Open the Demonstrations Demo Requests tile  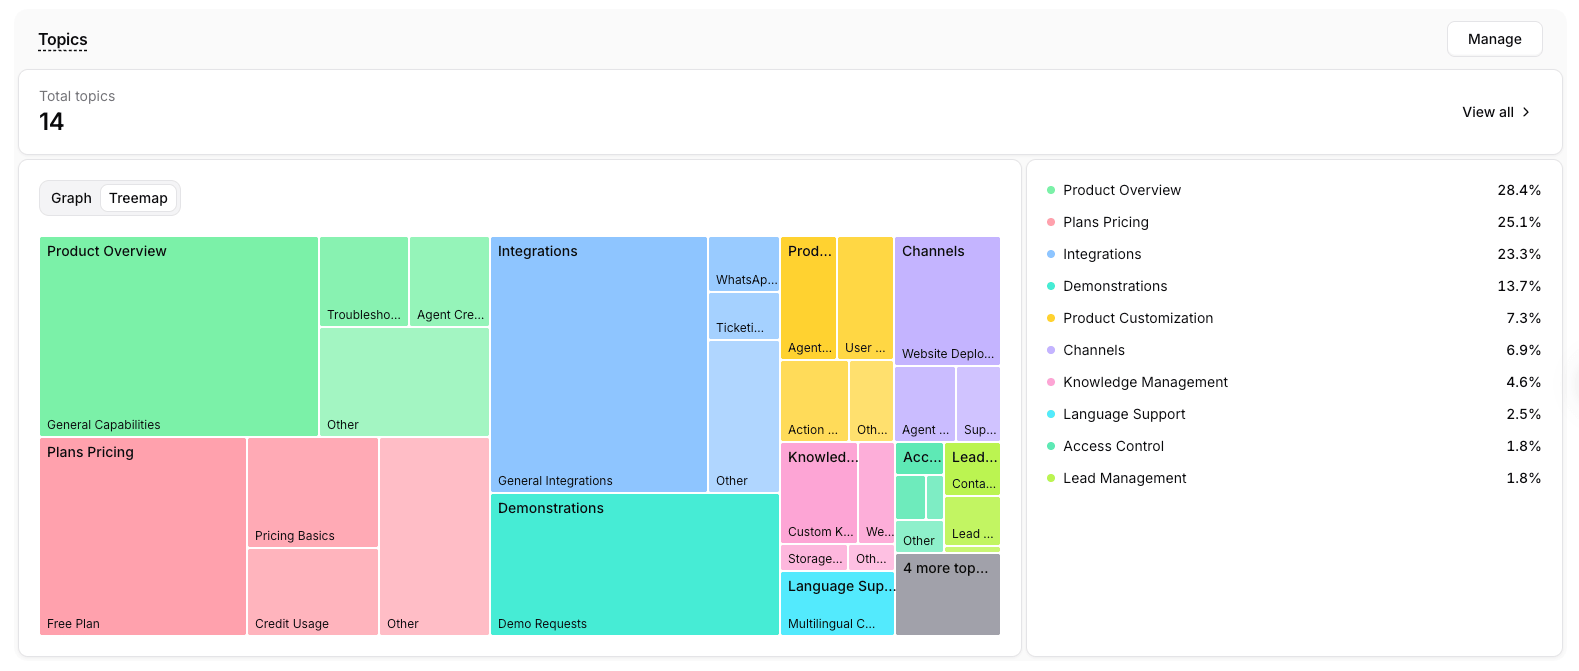[635, 564]
